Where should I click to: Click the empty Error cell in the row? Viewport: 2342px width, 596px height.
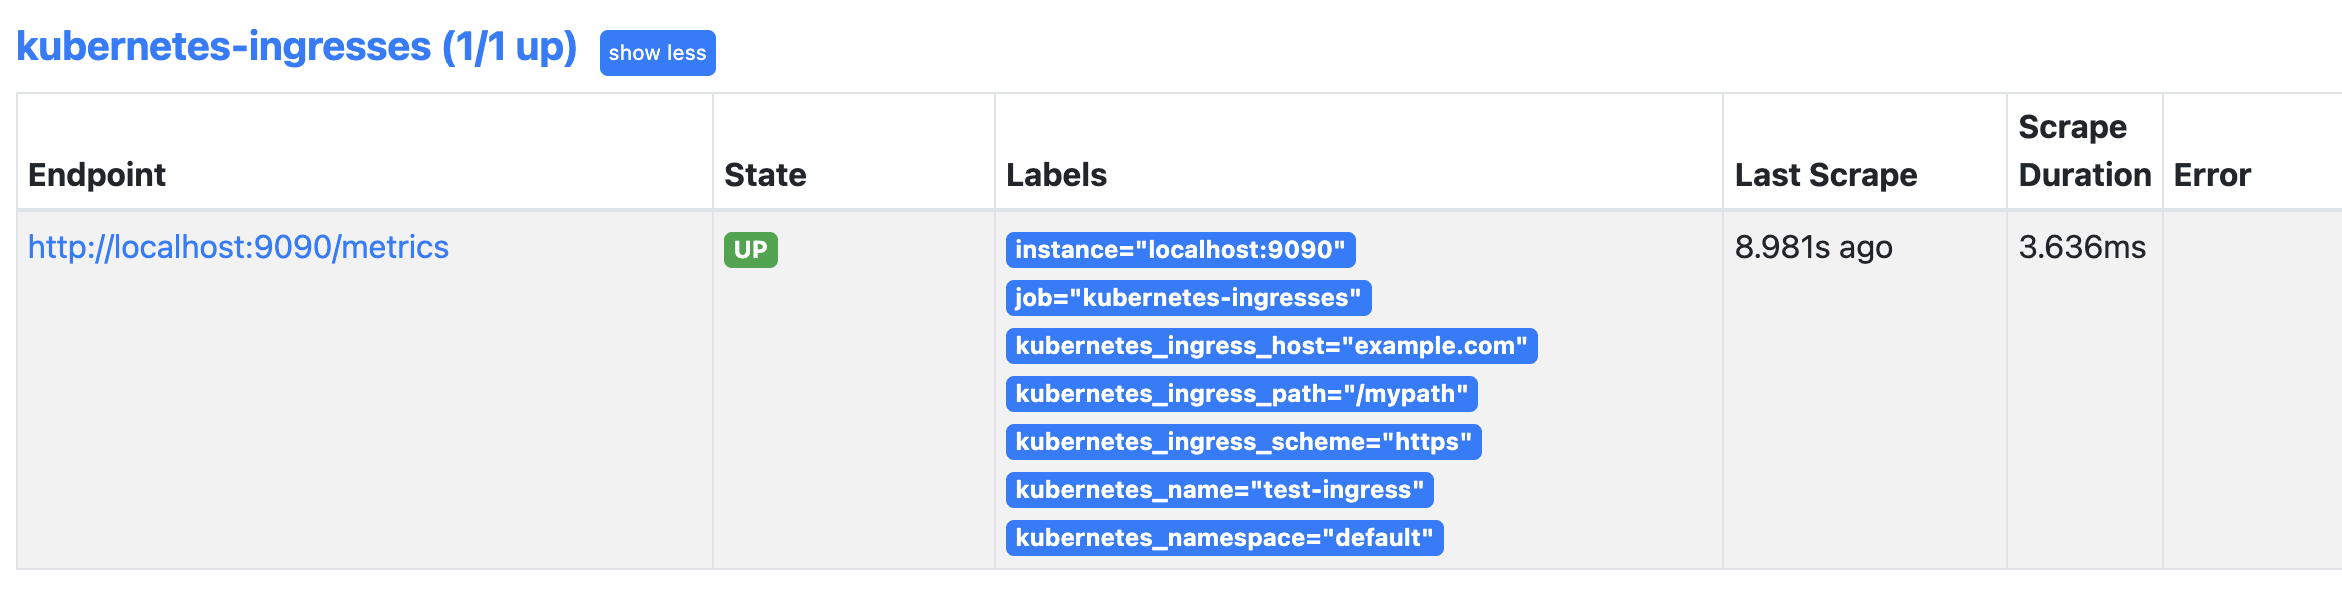pyautogui.click(x=2250, y=388)
